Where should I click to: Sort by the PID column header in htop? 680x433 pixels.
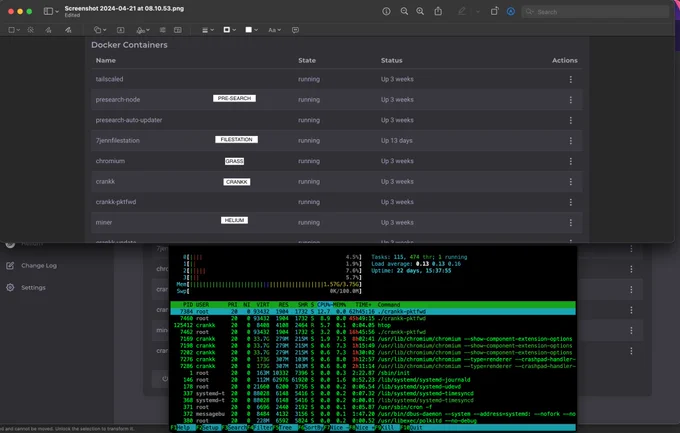(188, 305)
